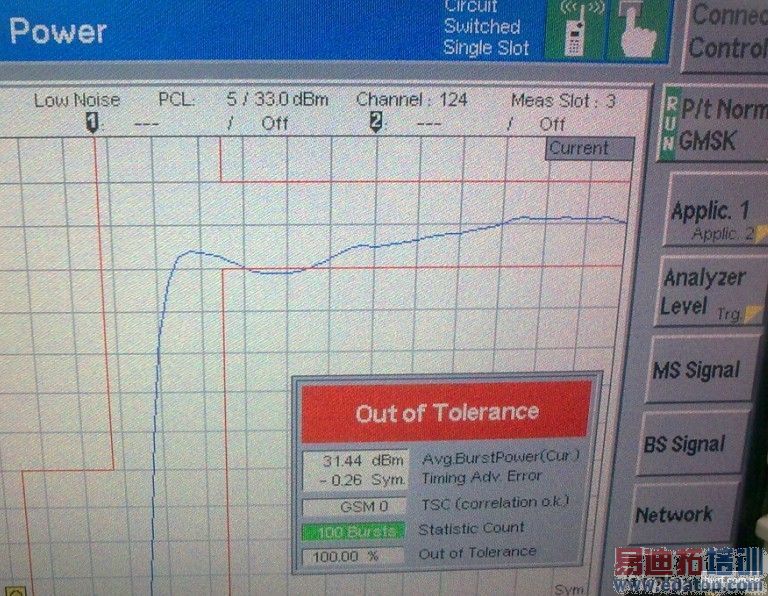The image size is (768, 596).
Task: Click the Statistic Count label
Action: (x=471, y=528)
